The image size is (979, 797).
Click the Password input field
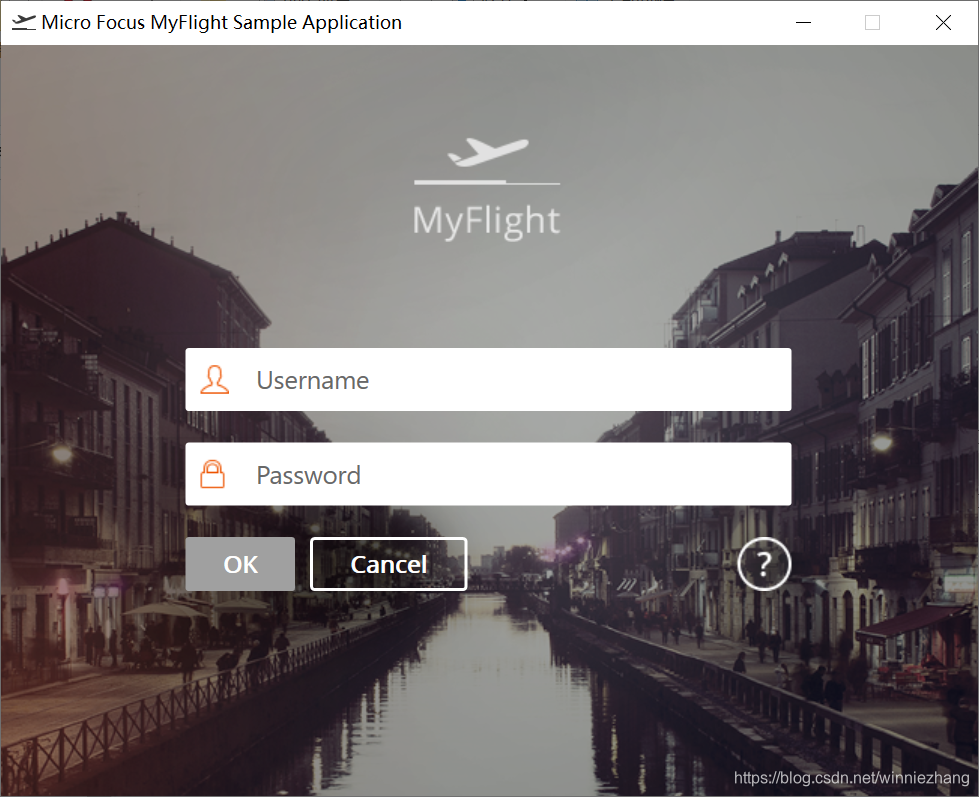click(488, 474)
